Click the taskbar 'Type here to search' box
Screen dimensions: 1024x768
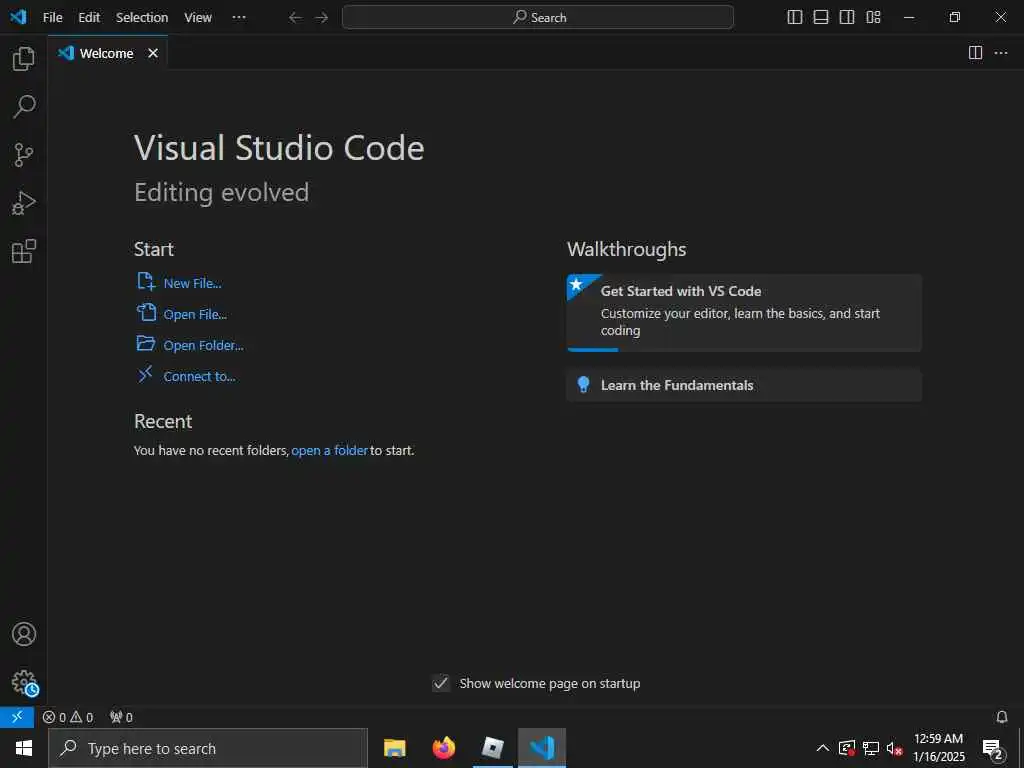coord(208,748)
